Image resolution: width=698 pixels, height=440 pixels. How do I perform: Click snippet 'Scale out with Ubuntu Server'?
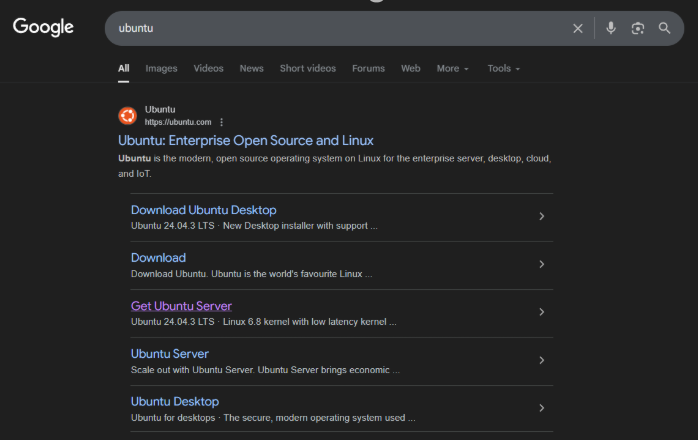(192, 370)
